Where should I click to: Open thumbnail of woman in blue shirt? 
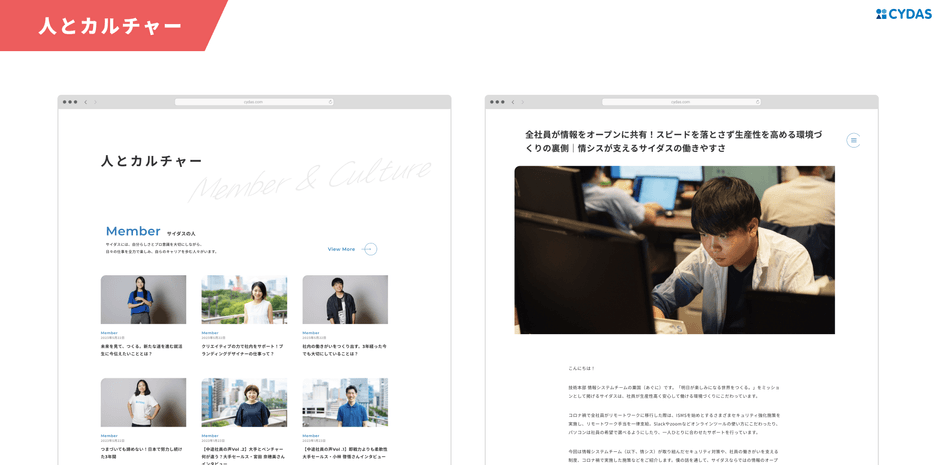143,300
